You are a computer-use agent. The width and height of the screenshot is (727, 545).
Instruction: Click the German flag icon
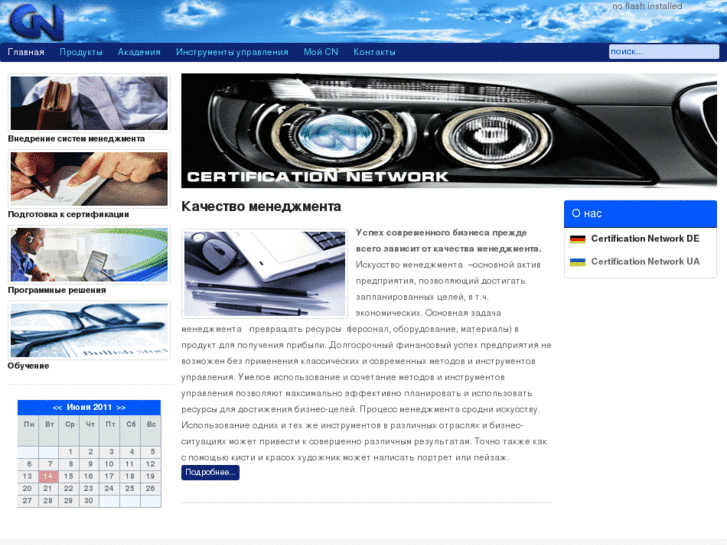click(578, 239)
